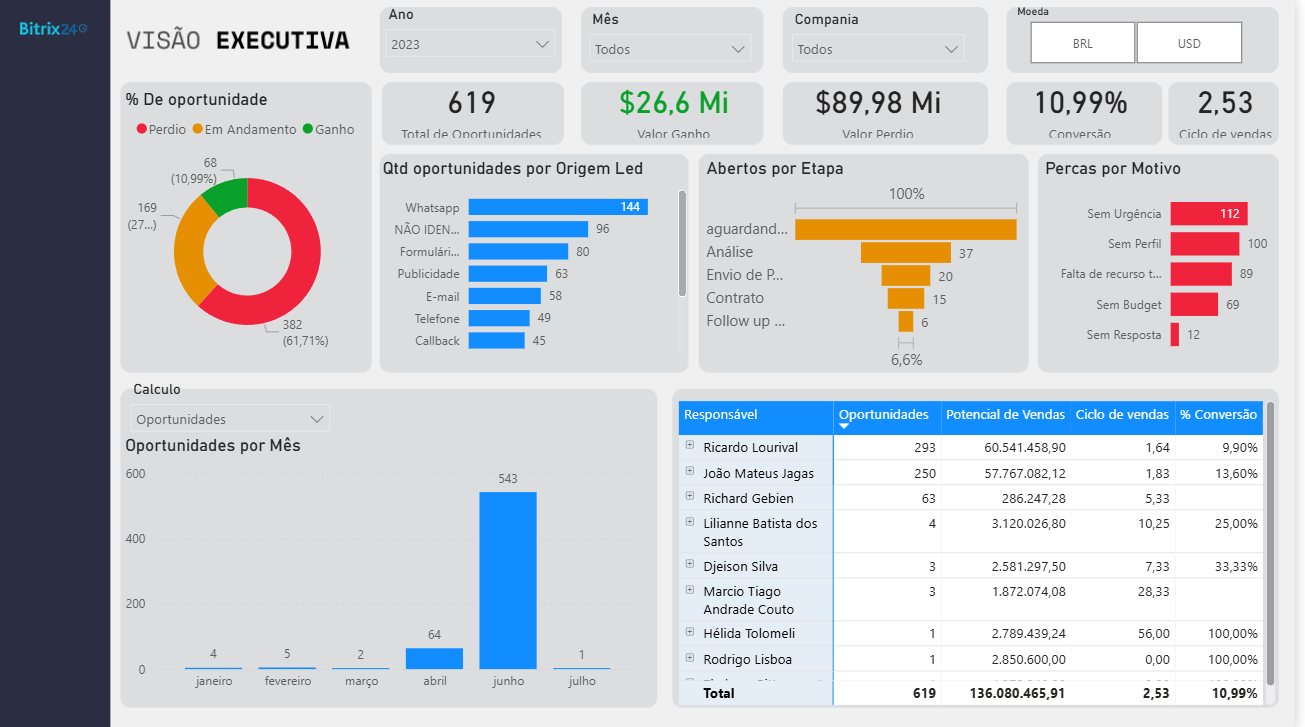Expand João Mateus Jagas row
Viewport: 1305px width, 727px height.
tap(690, 471)
